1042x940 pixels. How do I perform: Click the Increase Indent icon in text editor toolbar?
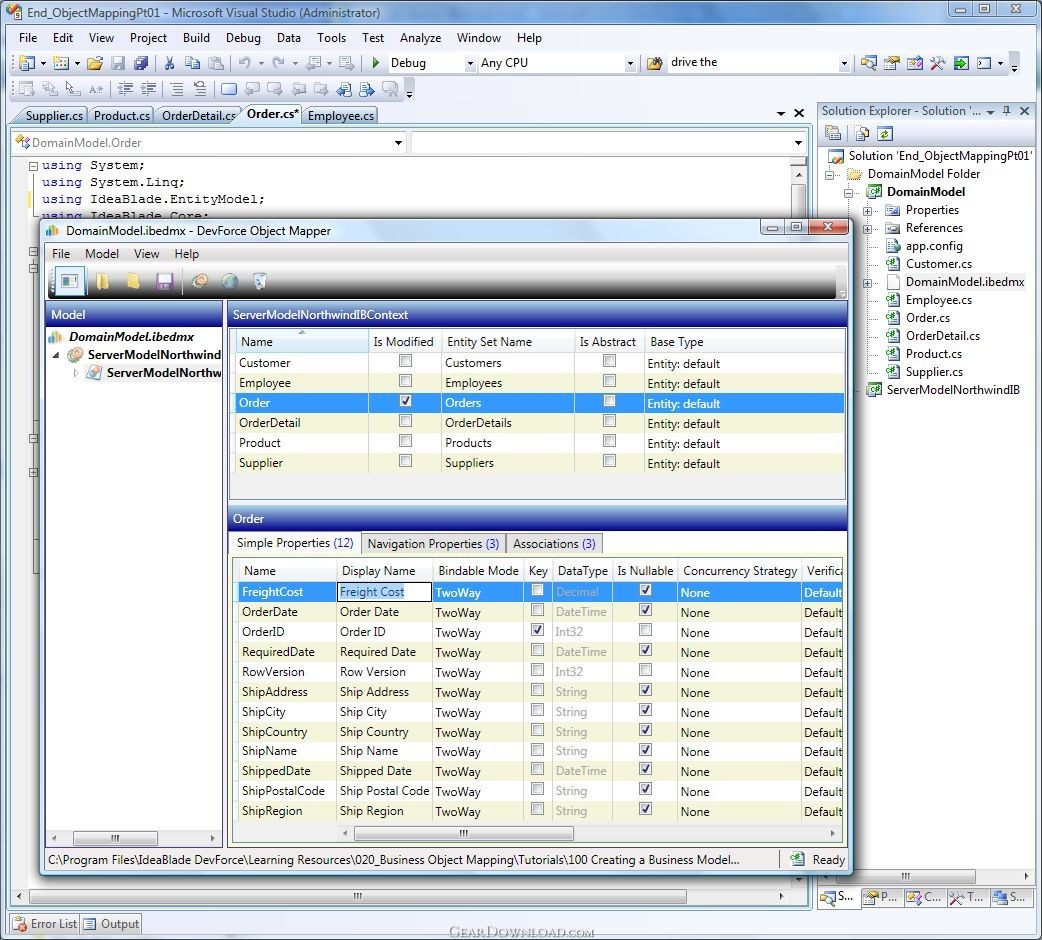click(149, 89)
